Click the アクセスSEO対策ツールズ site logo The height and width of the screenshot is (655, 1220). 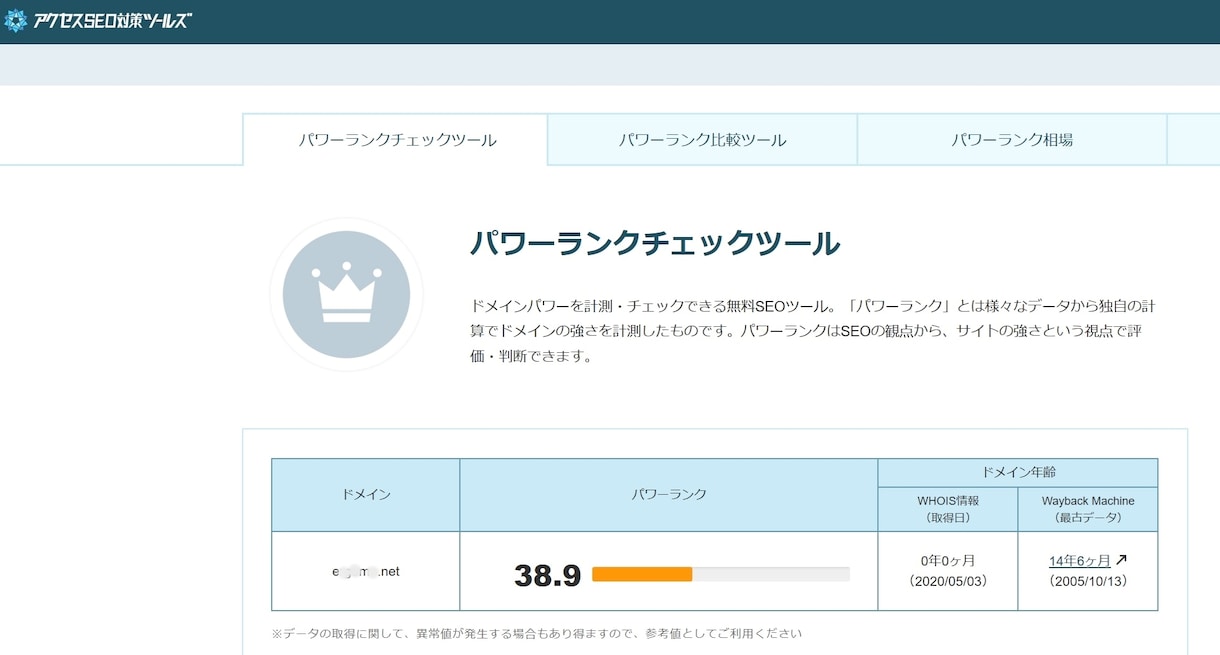(x=97, y=20)
